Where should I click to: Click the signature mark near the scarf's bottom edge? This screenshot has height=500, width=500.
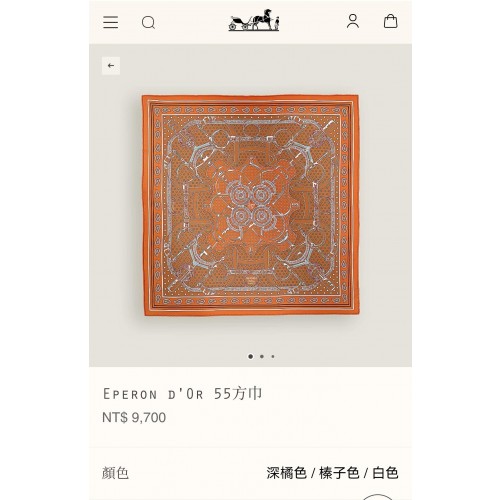[x=251, y=279]
